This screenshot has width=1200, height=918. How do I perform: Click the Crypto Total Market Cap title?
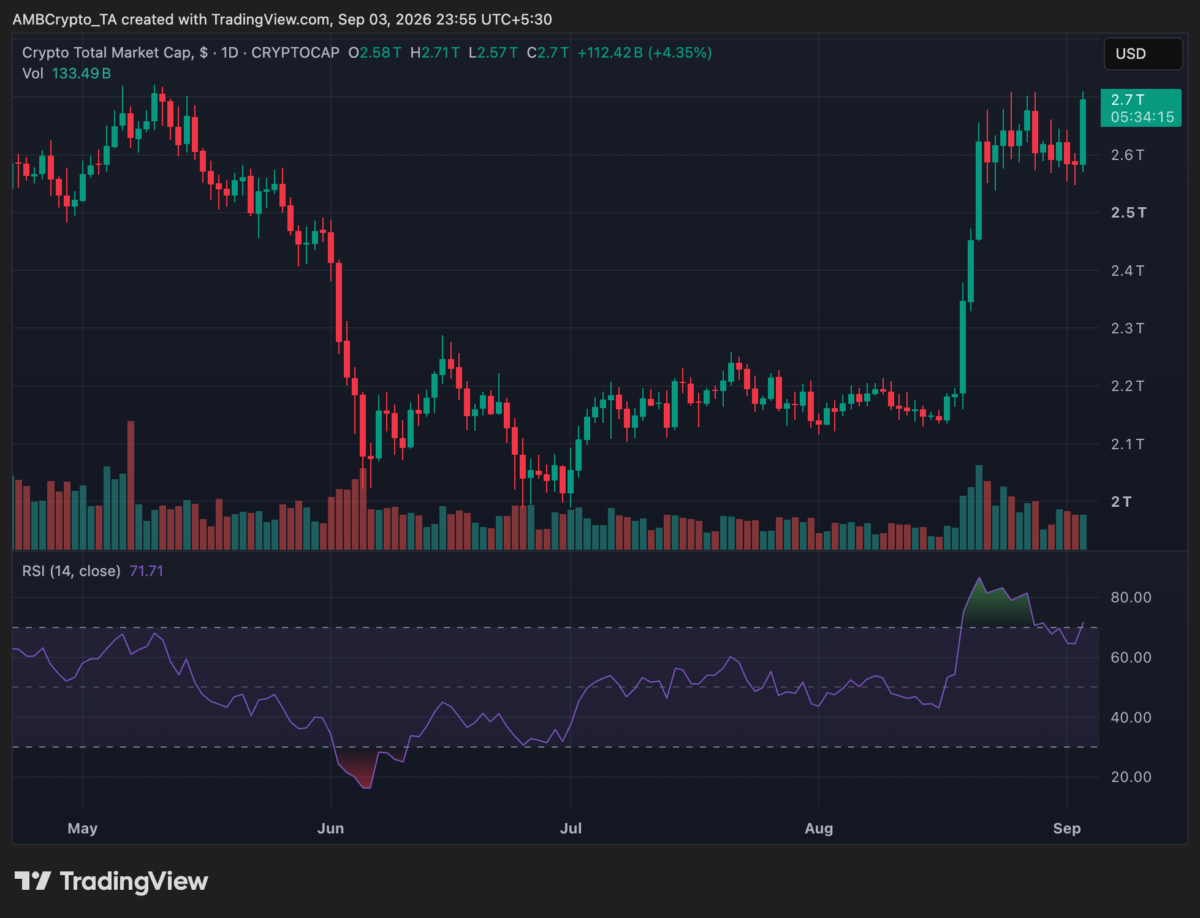pyautogui.click(x=110, y=52)
